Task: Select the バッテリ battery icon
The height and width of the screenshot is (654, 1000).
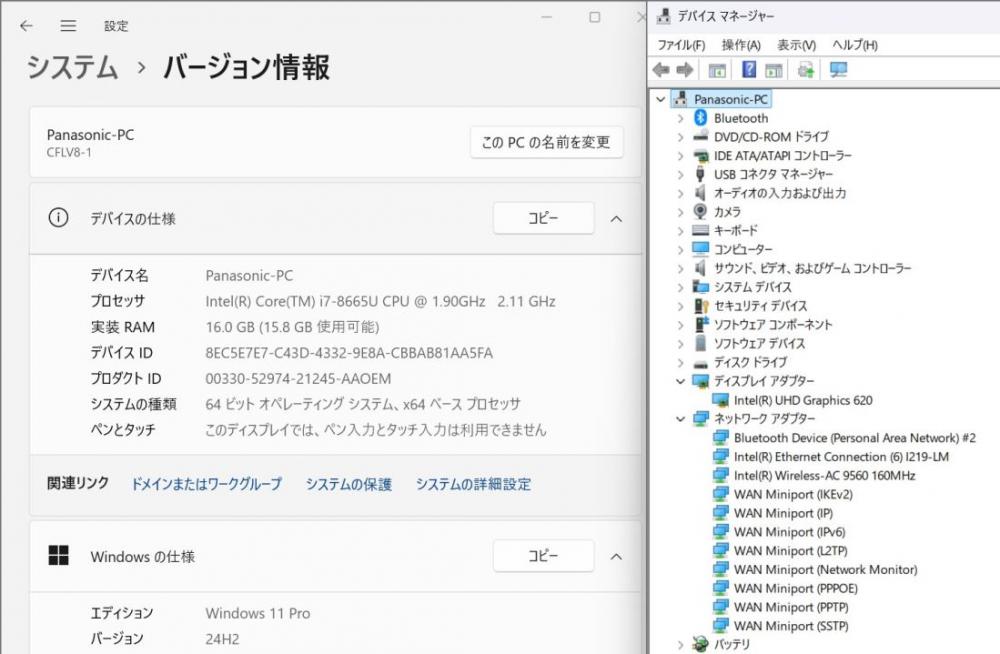Action: [x=700, y=644]
